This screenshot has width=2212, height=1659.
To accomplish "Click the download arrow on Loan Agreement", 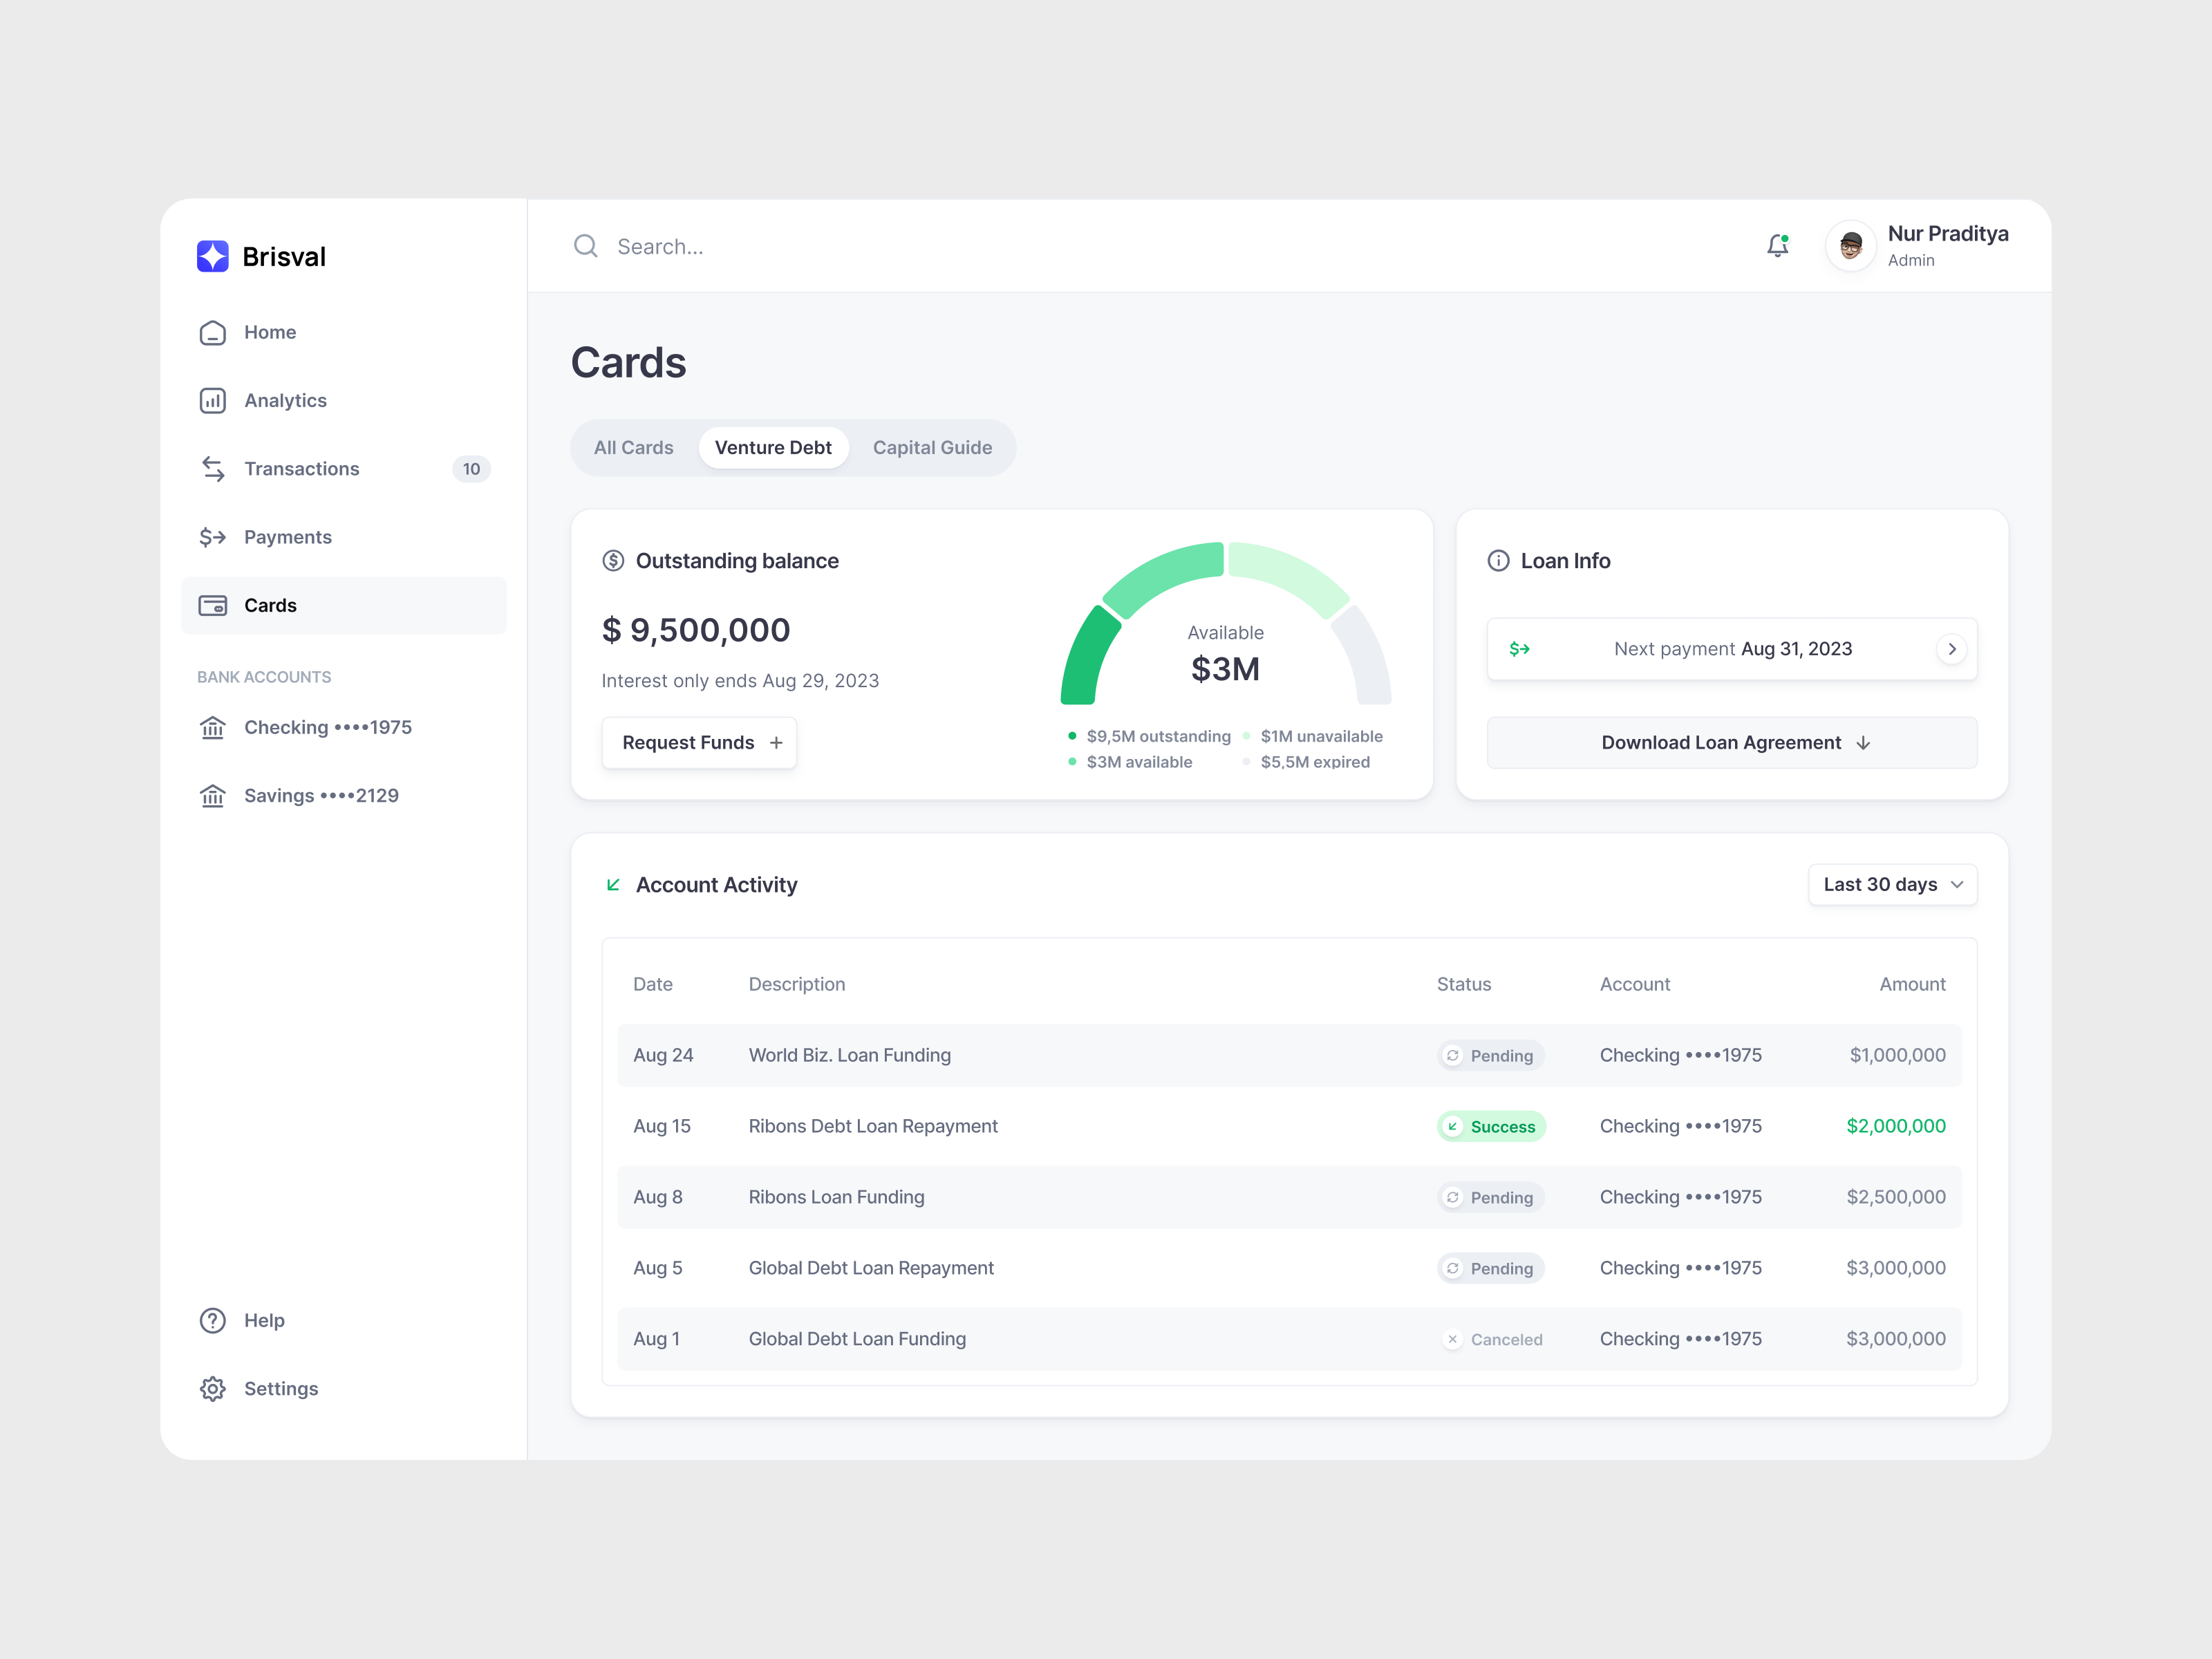I will (1864, 743).
